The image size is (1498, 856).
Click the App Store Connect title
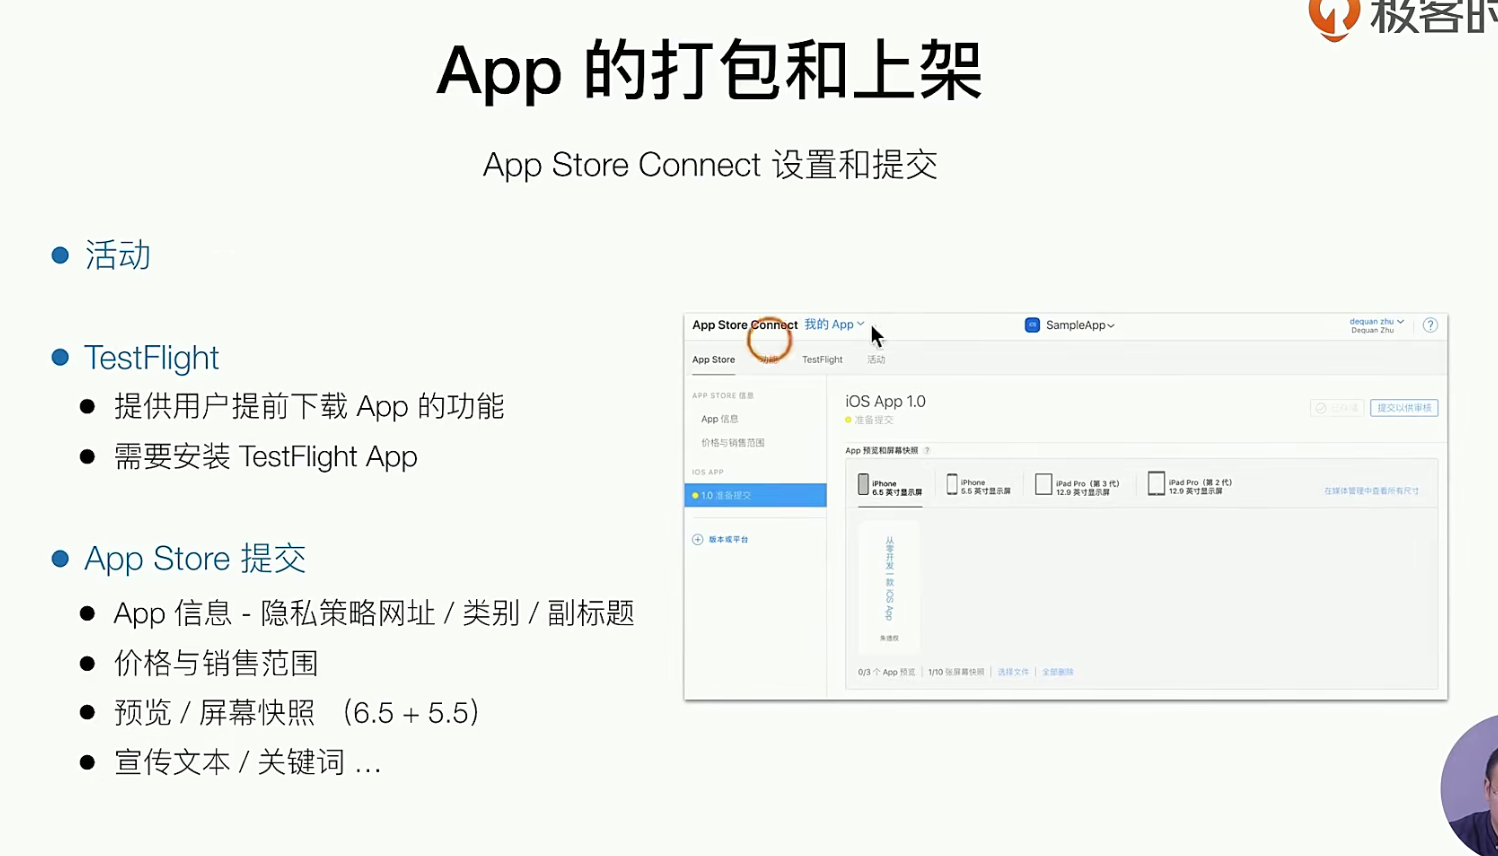coord(745,325)
